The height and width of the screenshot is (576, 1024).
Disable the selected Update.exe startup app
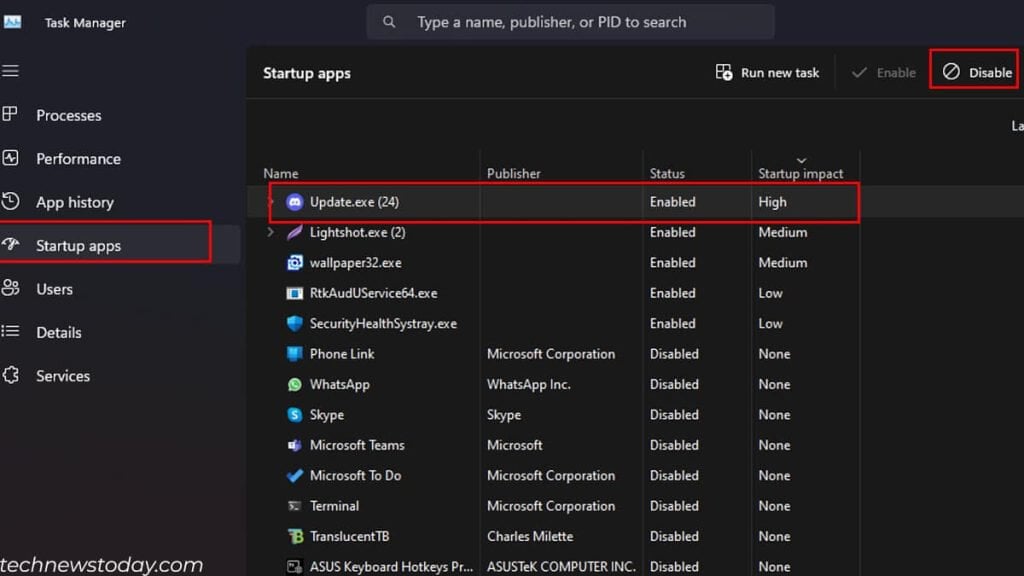[x=974, y=70]
